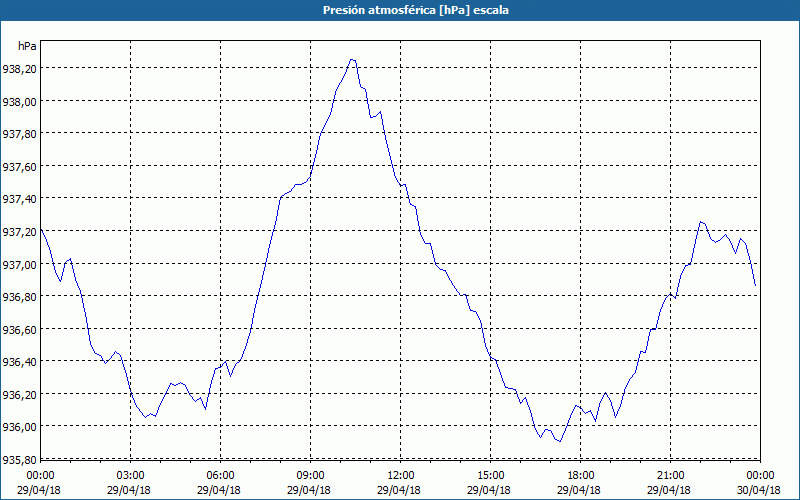
Task: Click the chart title 'Presión atmosférica [hPa] escala'
Action: [x=416, y=10]
